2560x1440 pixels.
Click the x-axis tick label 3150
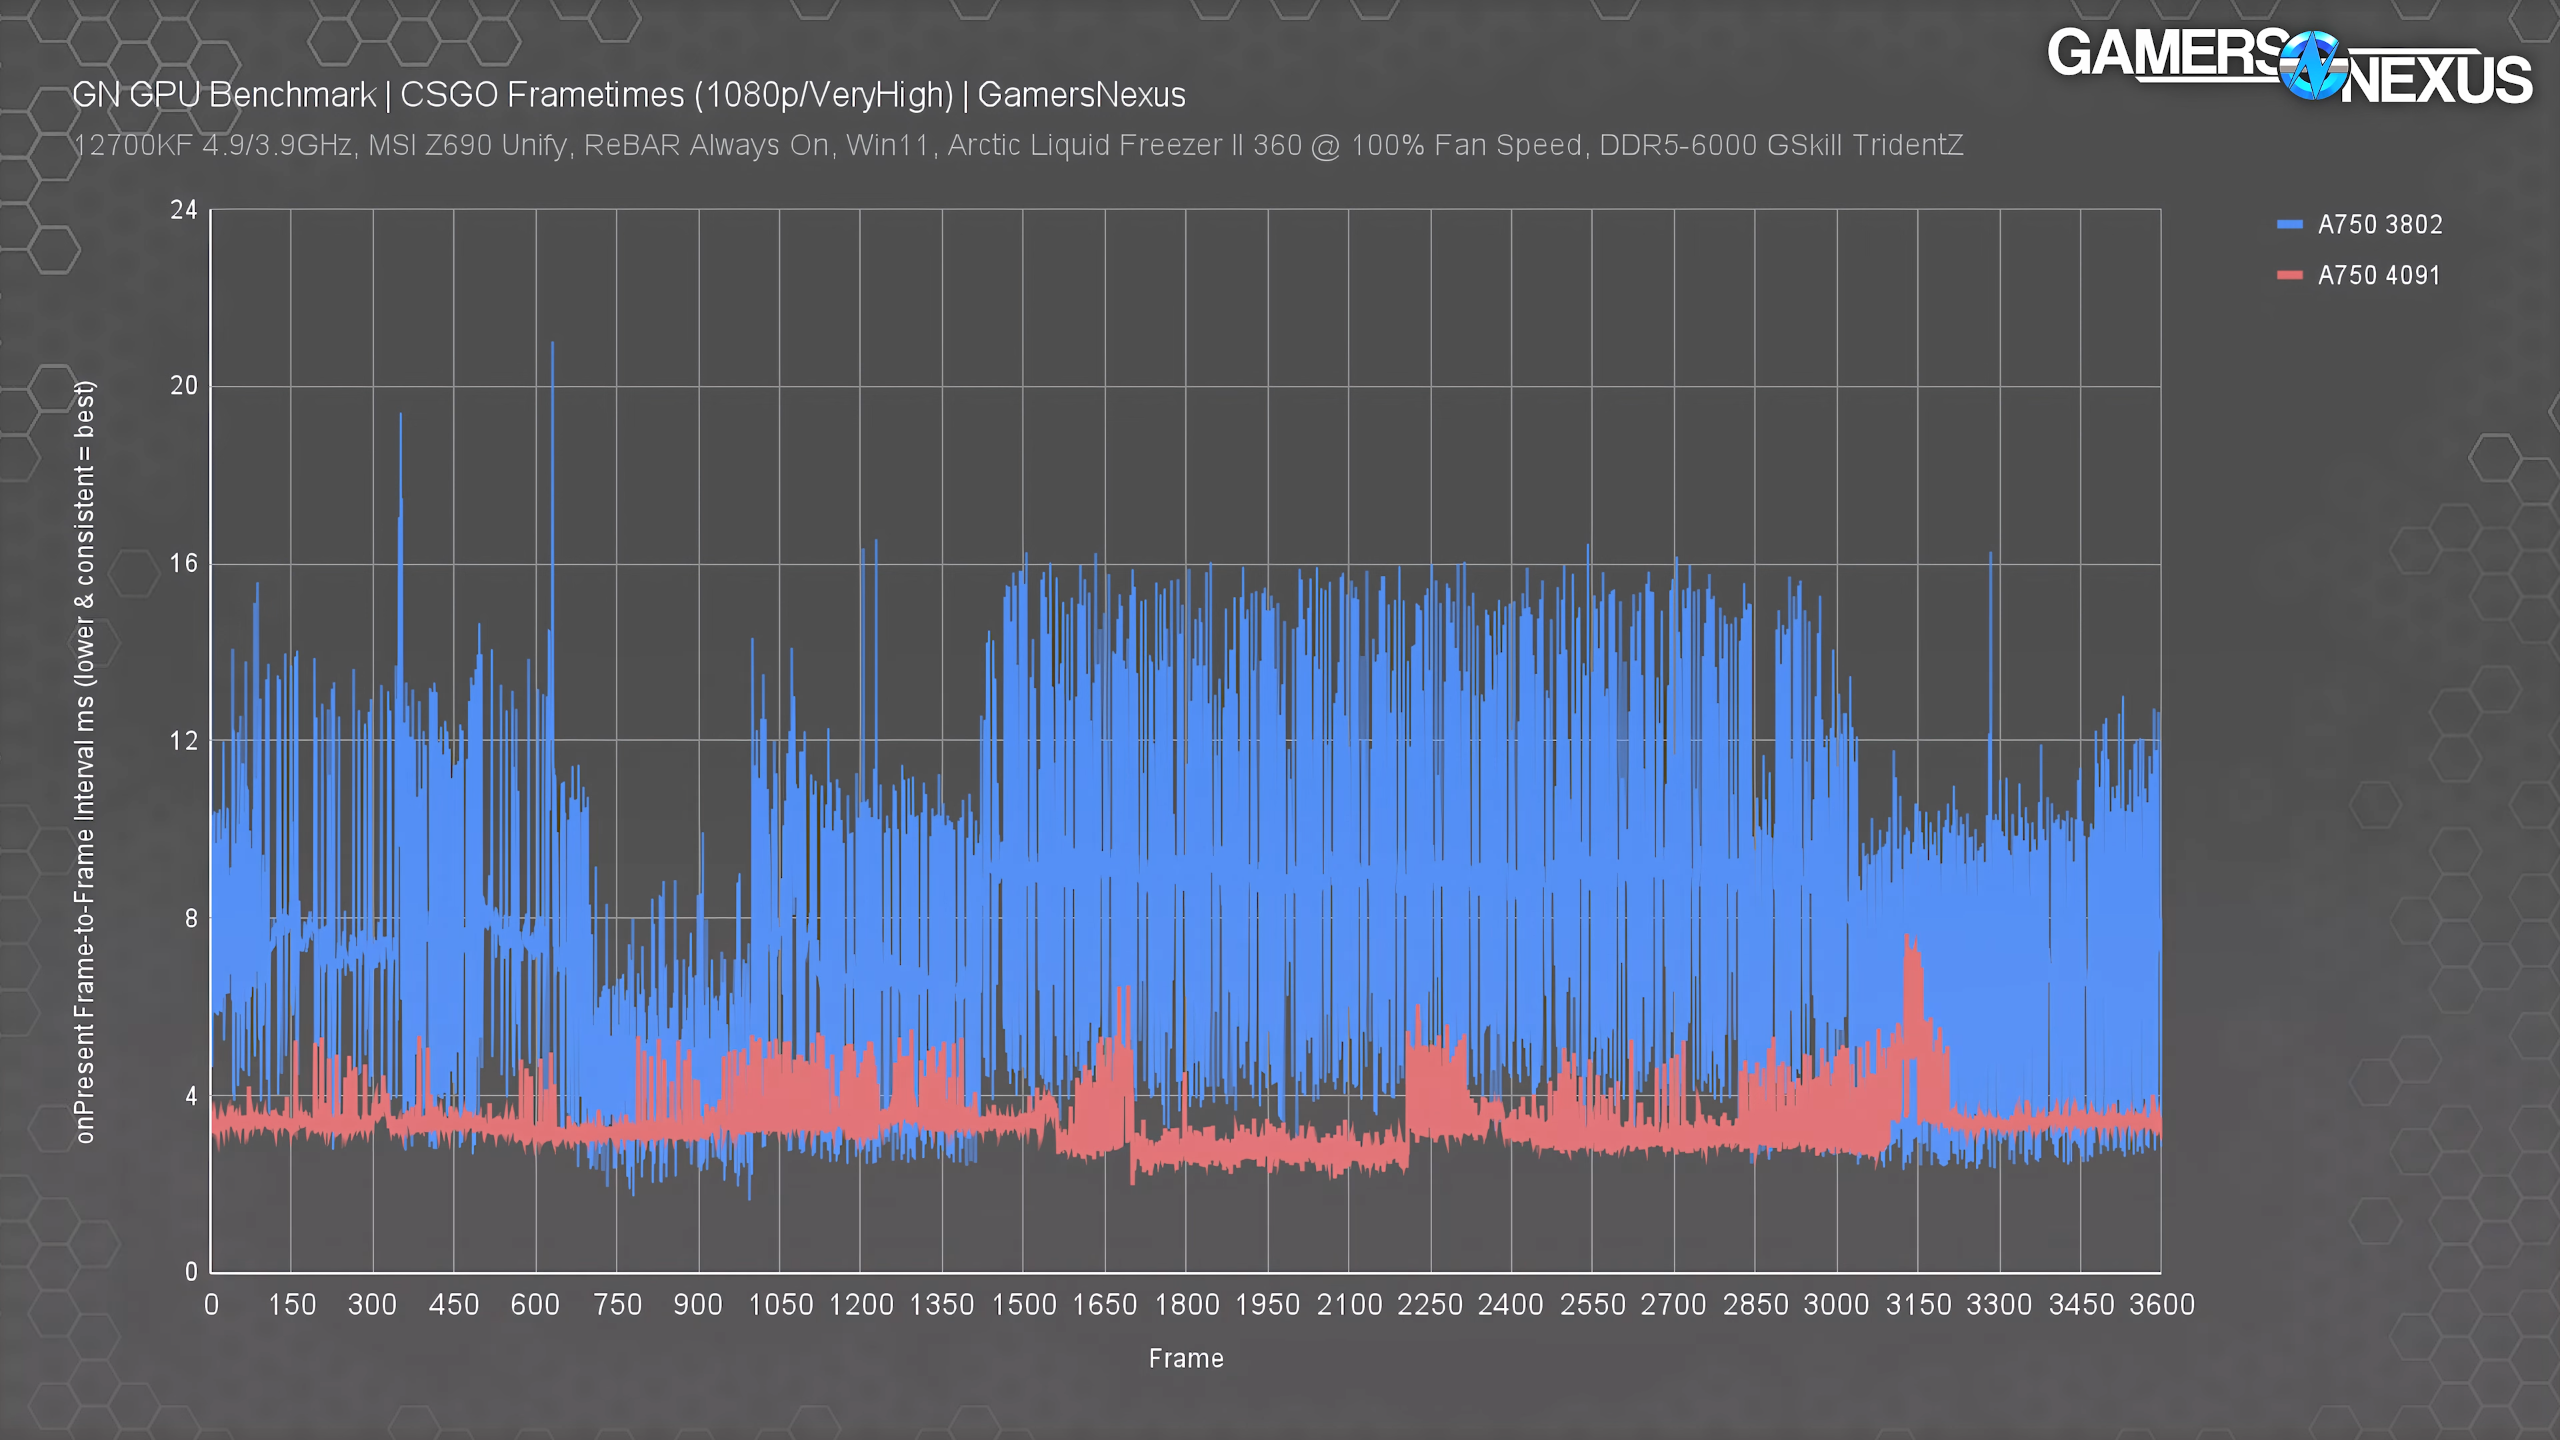1918,1304
